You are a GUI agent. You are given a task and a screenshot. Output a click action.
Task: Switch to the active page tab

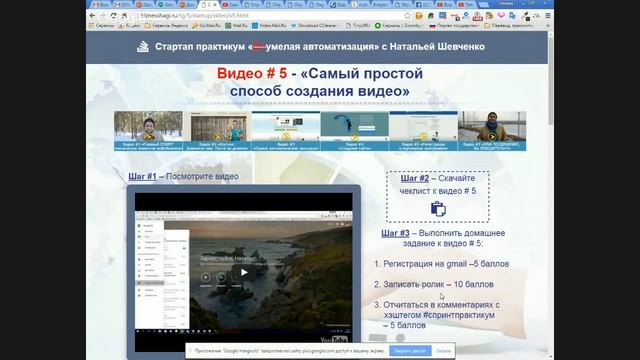(209, 4)
